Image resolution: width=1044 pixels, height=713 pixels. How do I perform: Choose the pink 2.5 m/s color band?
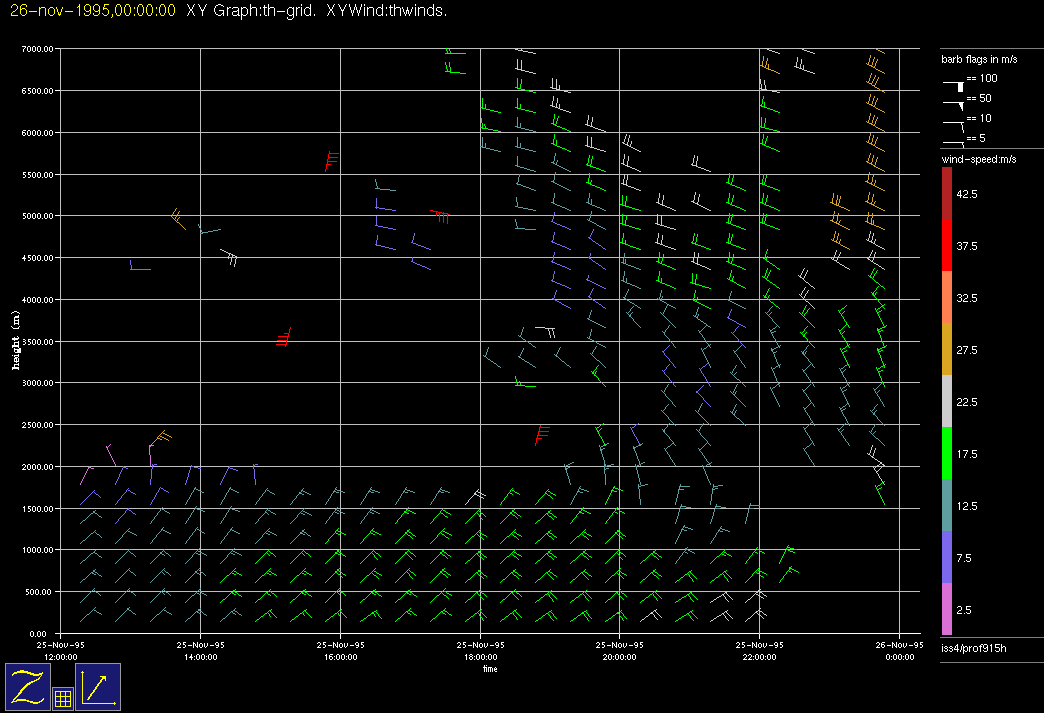click(946, 609)
